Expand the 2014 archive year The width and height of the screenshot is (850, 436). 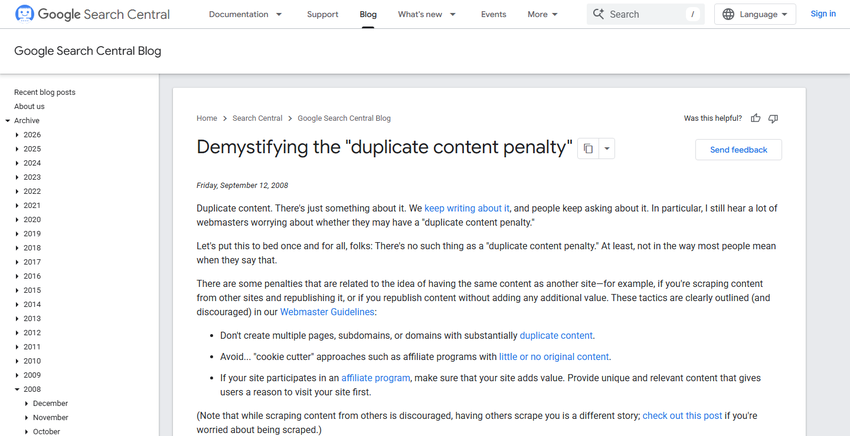(17, 304)
